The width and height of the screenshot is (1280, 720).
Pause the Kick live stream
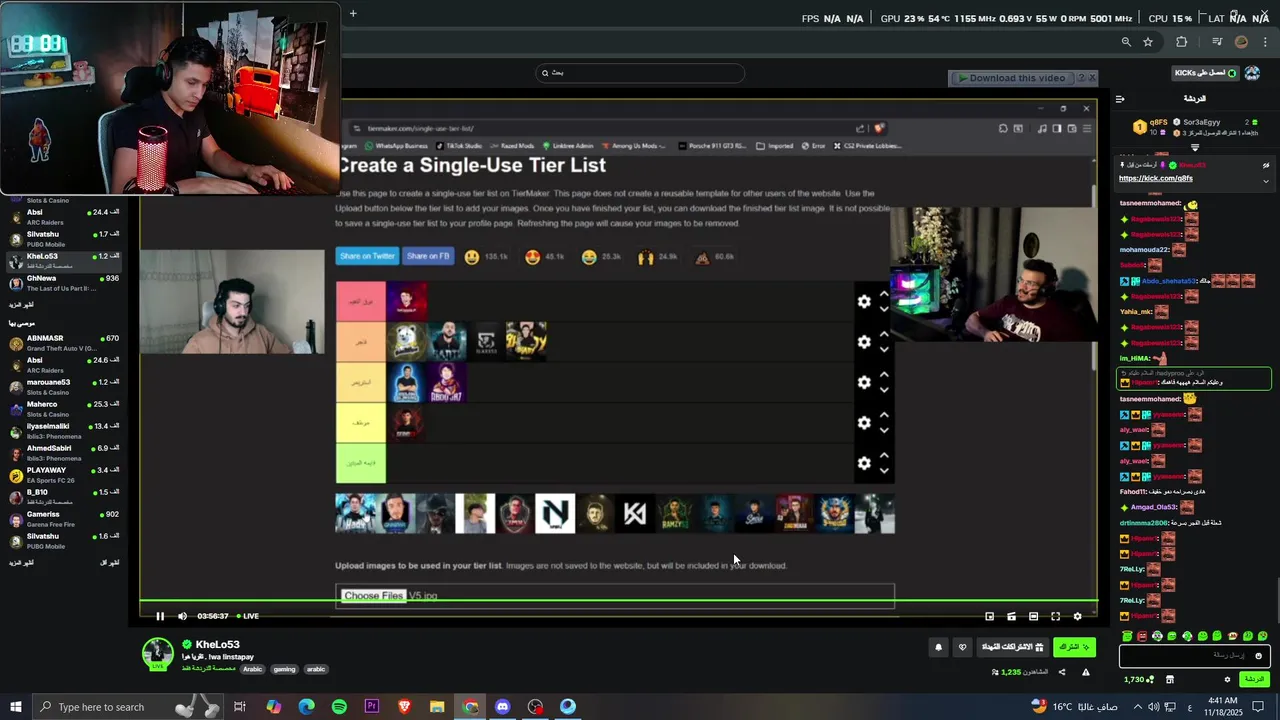click(x=160, y=616)
